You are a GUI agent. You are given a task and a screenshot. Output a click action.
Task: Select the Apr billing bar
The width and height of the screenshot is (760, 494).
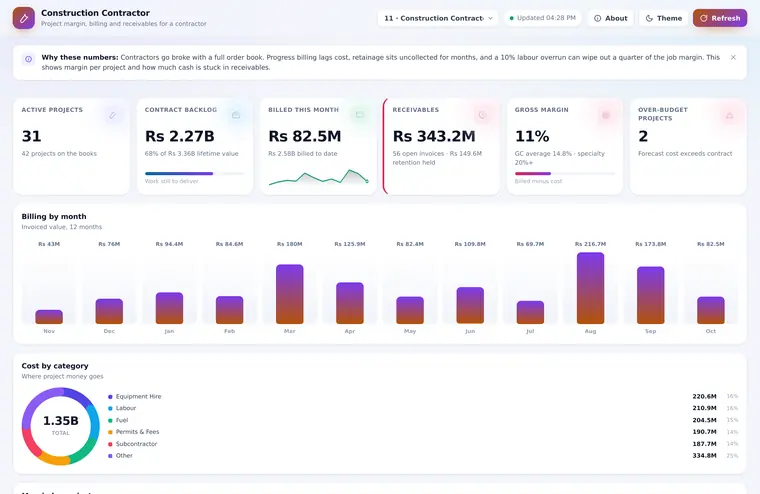[x=349, y=303]
